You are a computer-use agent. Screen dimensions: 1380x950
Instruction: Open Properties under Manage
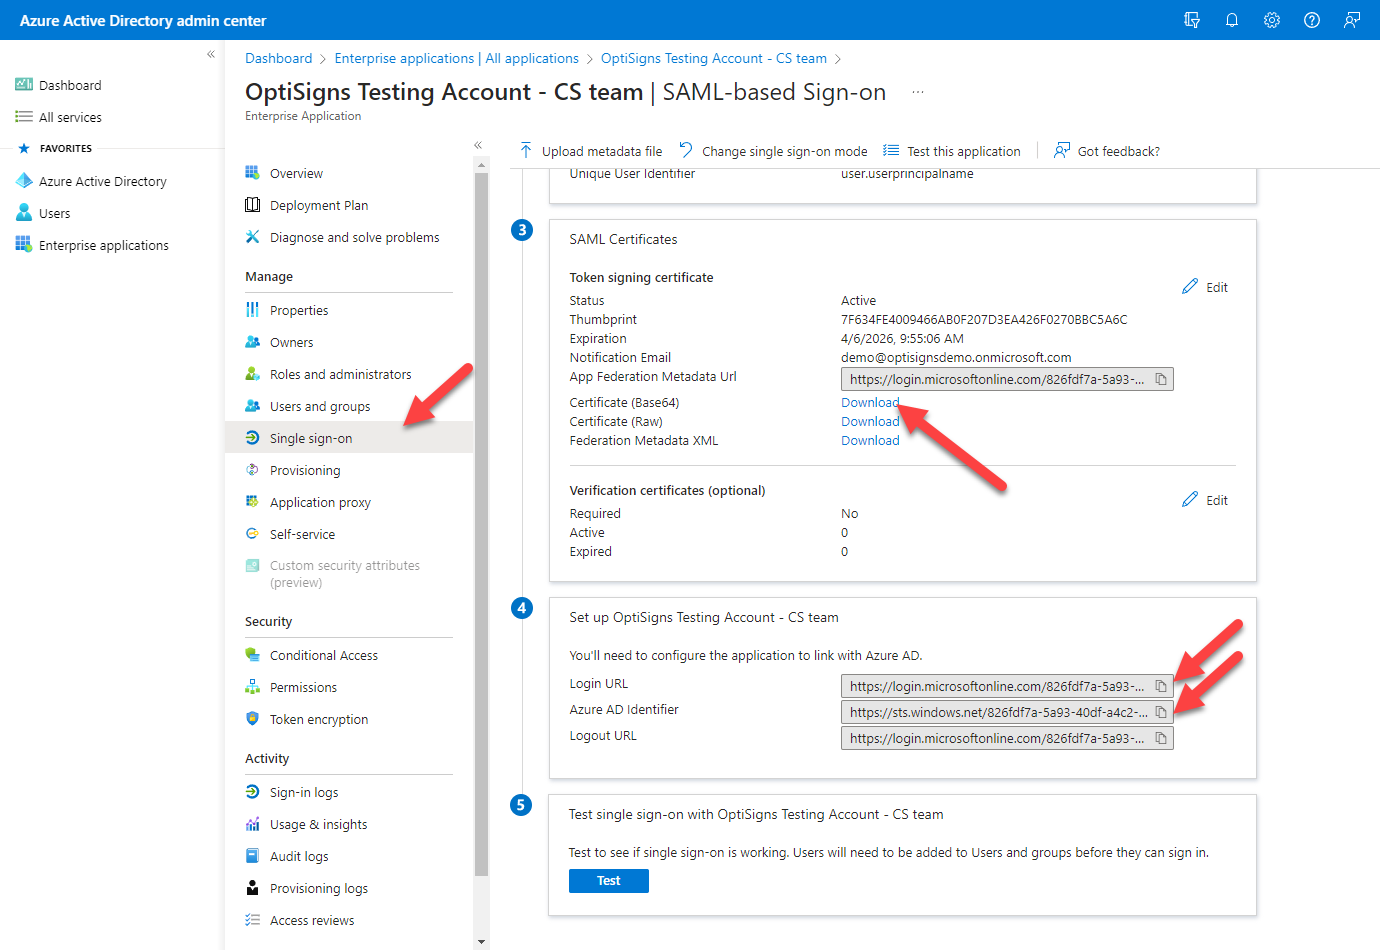(299, 310)
